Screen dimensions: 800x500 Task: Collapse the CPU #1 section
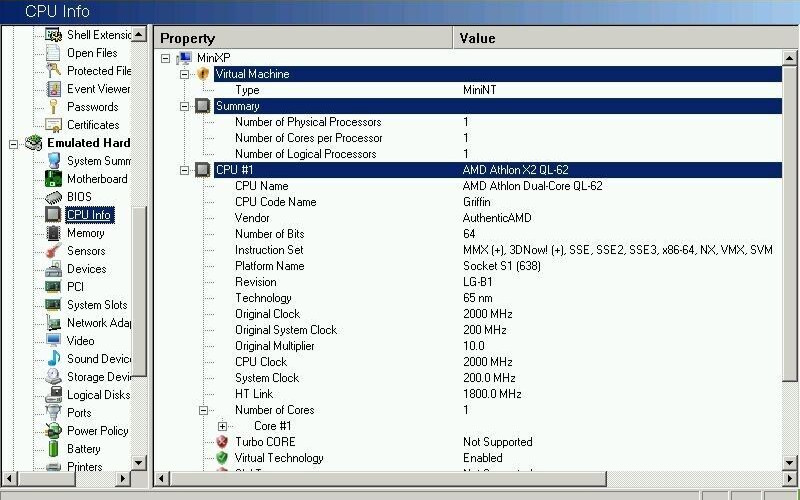184,170
